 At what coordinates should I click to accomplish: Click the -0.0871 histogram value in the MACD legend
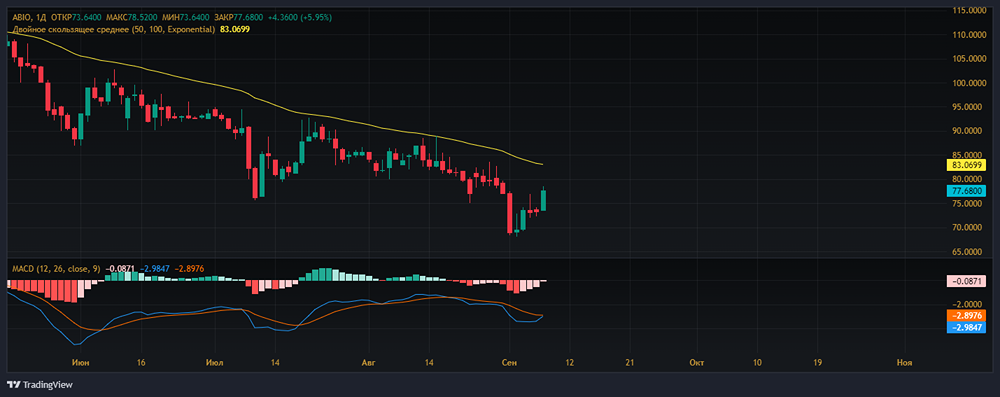119,269
